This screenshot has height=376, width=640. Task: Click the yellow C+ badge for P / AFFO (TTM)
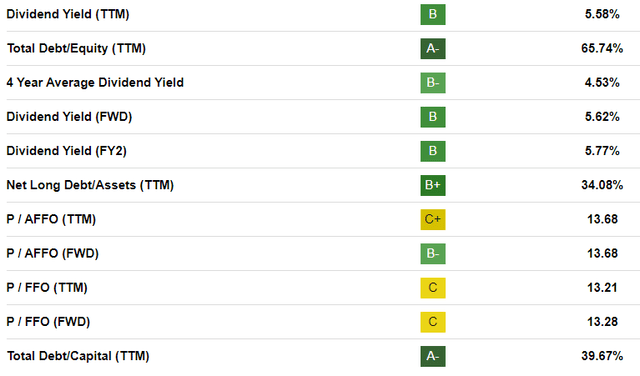pyautogui.click(x=433, y=219)
